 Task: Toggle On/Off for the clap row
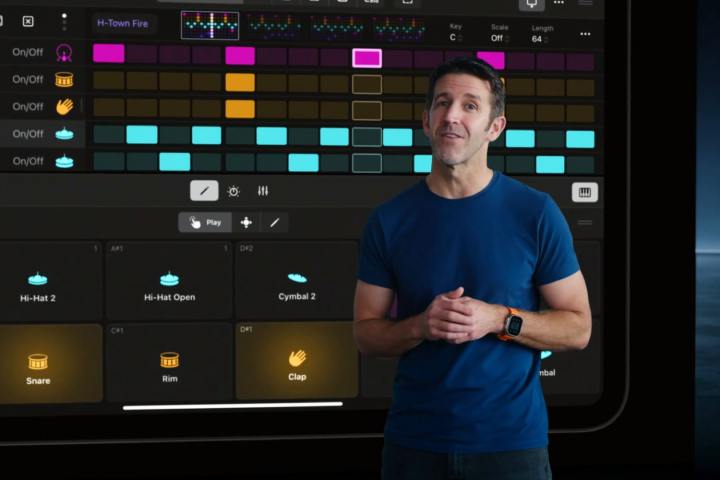[28, 106]
